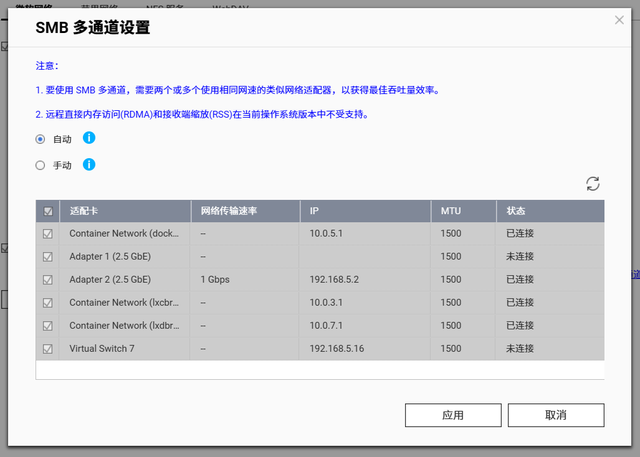The image size is (640, 457).
Task: Click the 适配卡 column header
Action: coord(84,211)
